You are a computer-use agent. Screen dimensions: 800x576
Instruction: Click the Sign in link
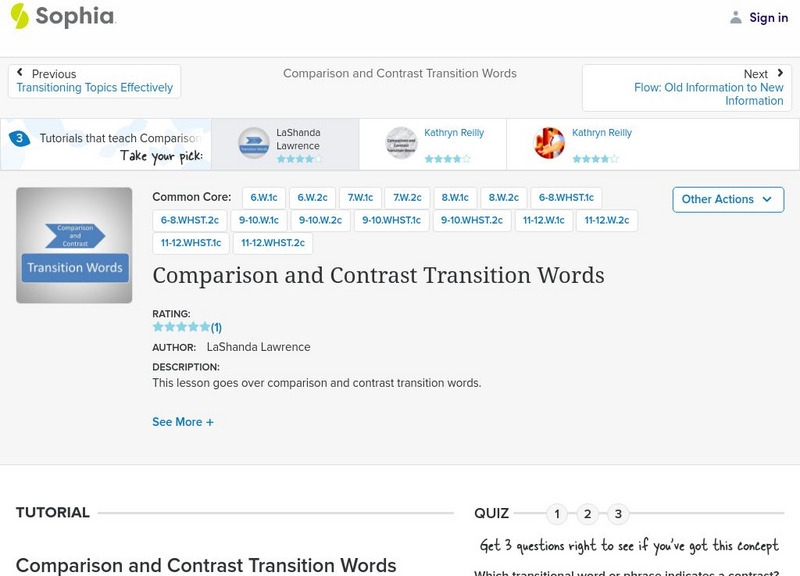(768, 18)
